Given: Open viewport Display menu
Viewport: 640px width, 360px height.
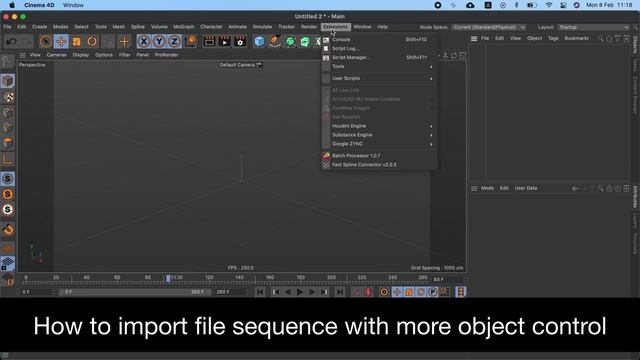Looking at the screenshot, I should click(x=81, y=55).
